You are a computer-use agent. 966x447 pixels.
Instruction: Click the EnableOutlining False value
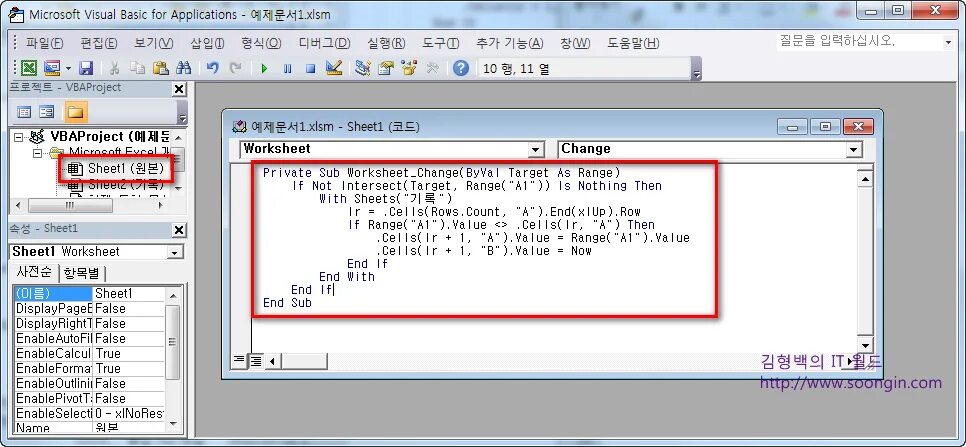tap(129, 384)
